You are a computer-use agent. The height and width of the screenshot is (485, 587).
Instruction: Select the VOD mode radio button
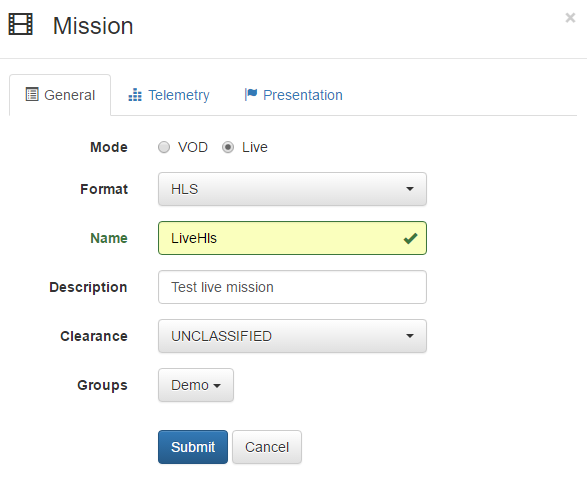click(164, 147)
